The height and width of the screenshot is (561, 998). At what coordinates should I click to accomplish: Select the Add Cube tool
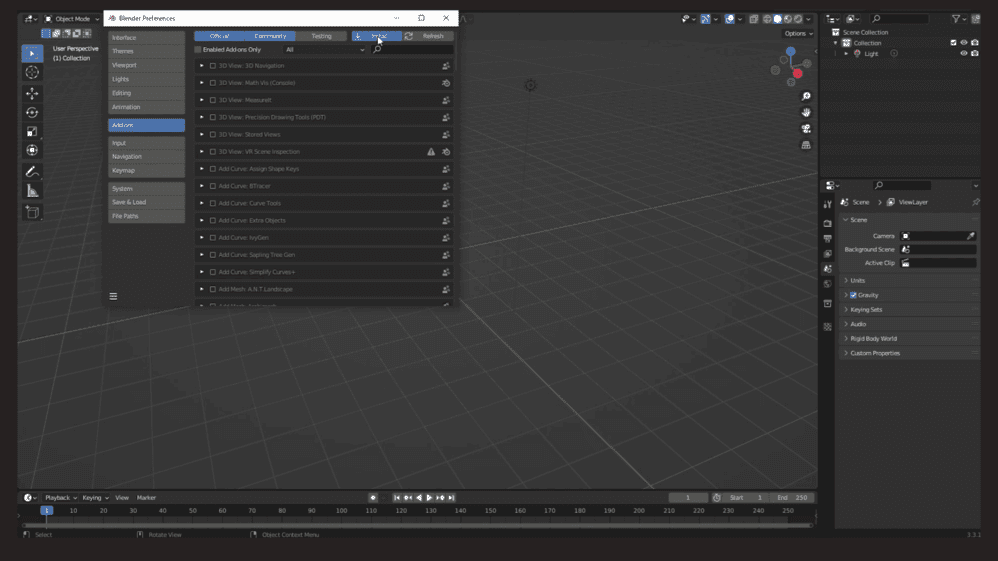tap(32, 212)
